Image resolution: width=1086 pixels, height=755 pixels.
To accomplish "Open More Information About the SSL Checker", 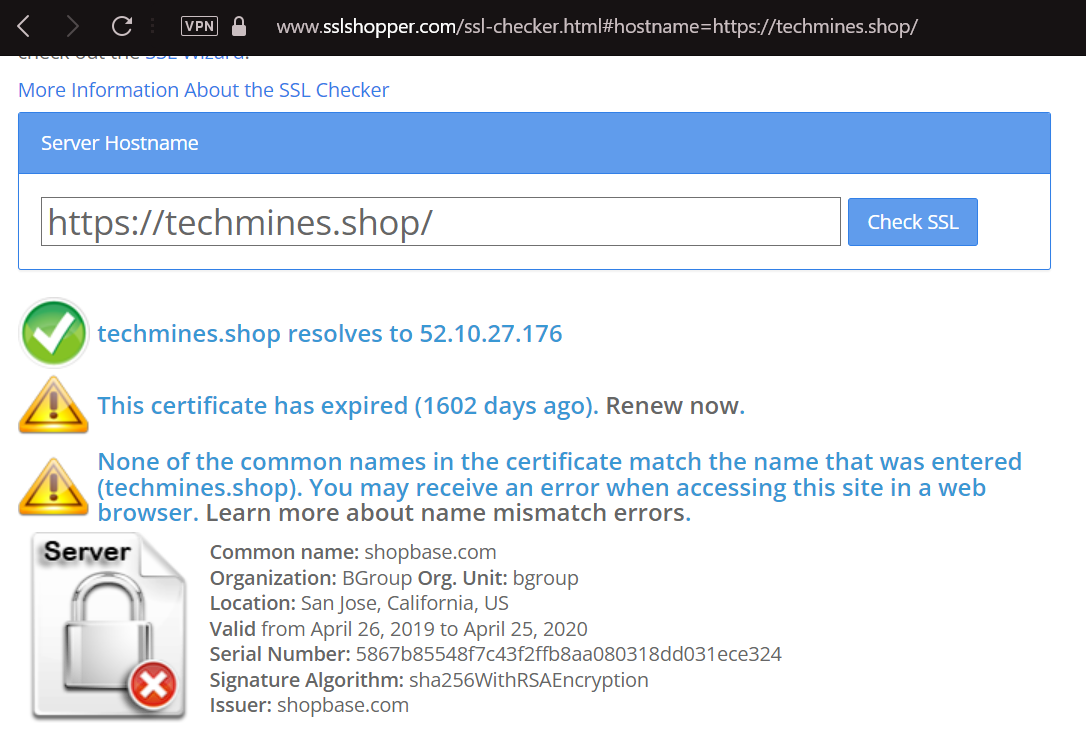I will 204,90.
